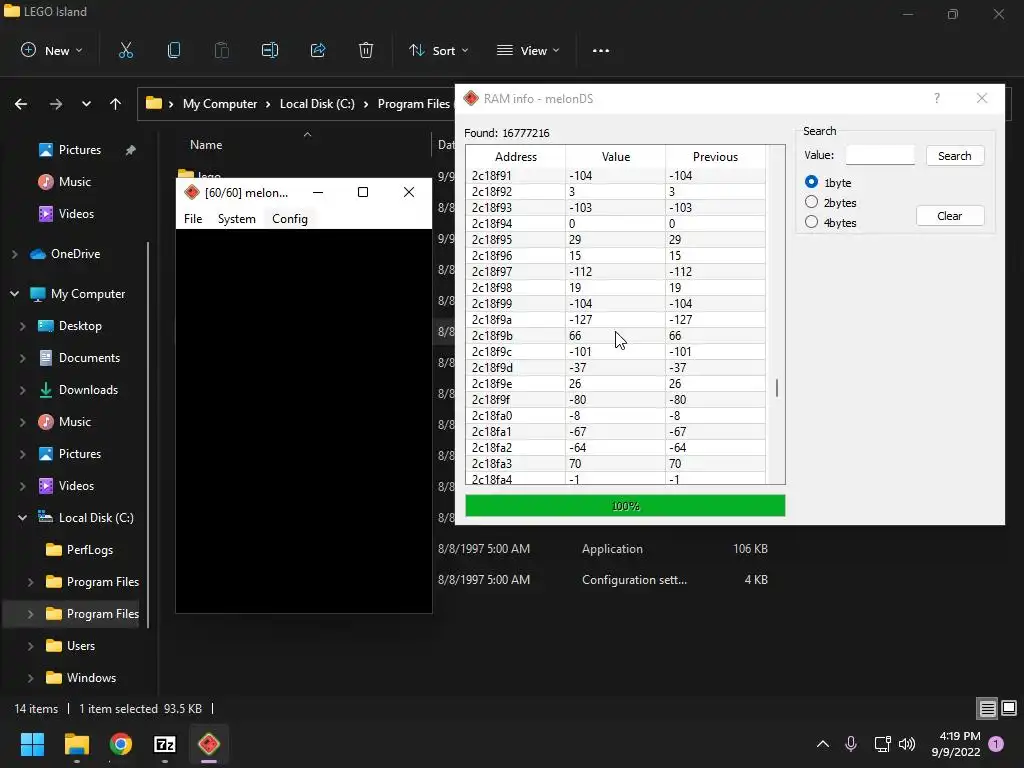Switch to large thumbnails view icon
Image resolution: width=1024 pixels, height=768 pixels.
(1009, 709)
